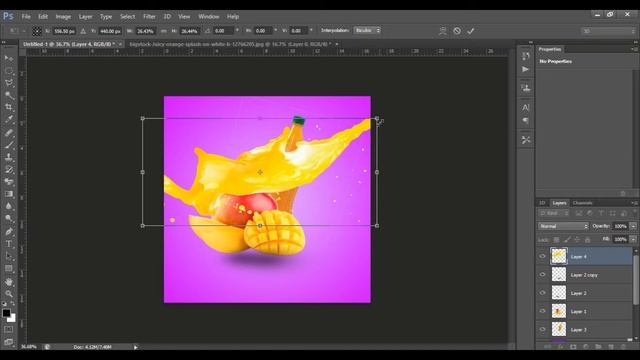Open the Layers panel flyout menu
Screen dimensions: 640x360
[634, 203]
